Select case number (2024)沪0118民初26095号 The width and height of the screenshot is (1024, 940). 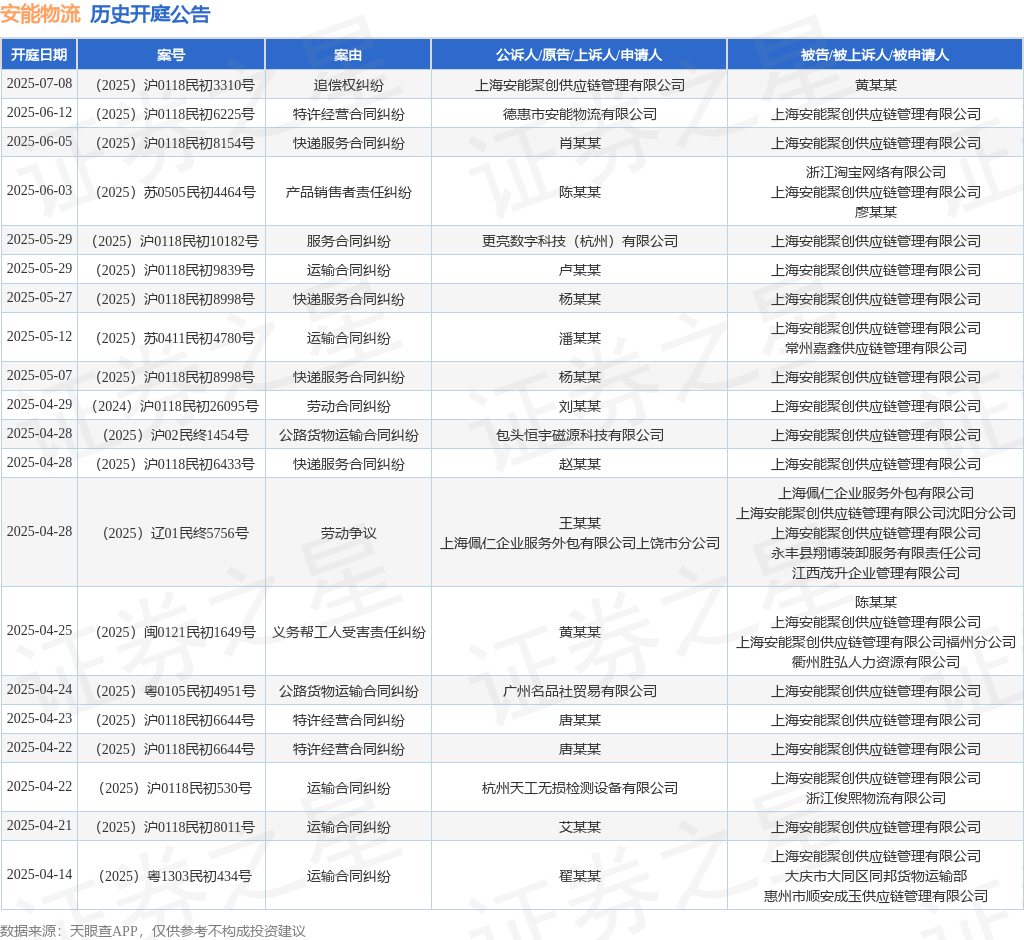[x=171, y=406]
